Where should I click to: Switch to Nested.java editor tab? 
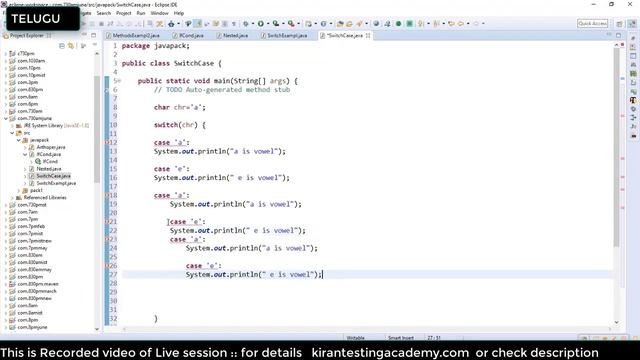coord(232,36)
